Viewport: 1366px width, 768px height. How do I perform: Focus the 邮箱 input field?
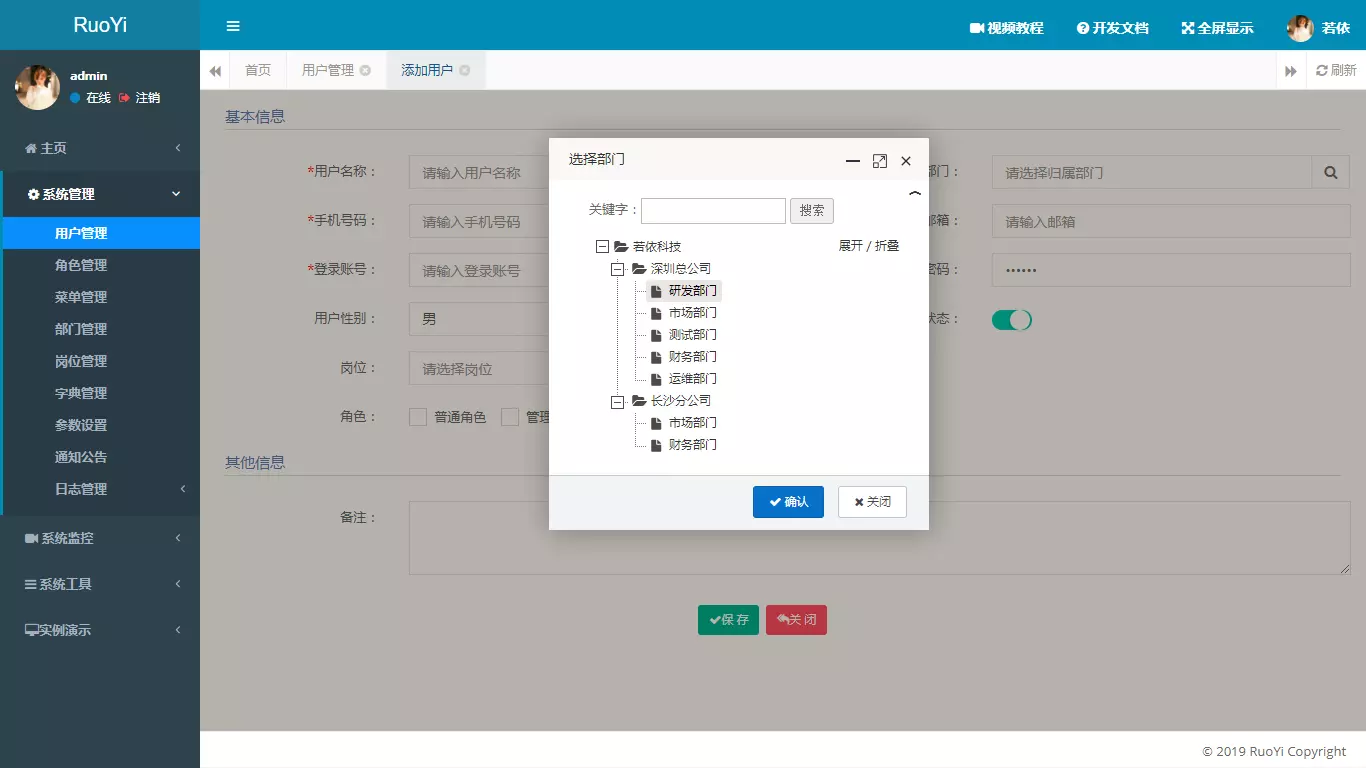(x=1171, y=221)
